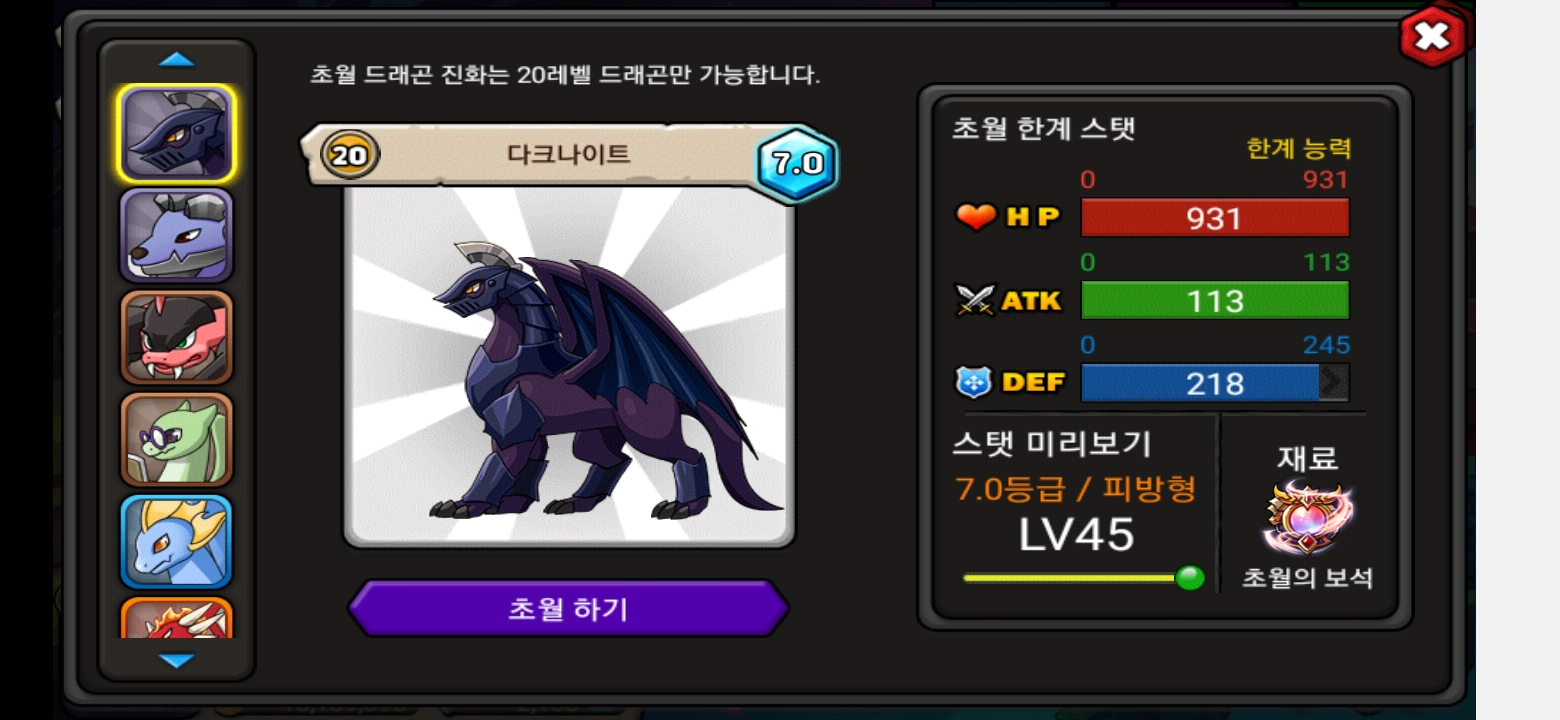The height and width of the screenshot is (720, 1560).
Task: Click the level 20 coin badge
Action: tap(349, 155)
